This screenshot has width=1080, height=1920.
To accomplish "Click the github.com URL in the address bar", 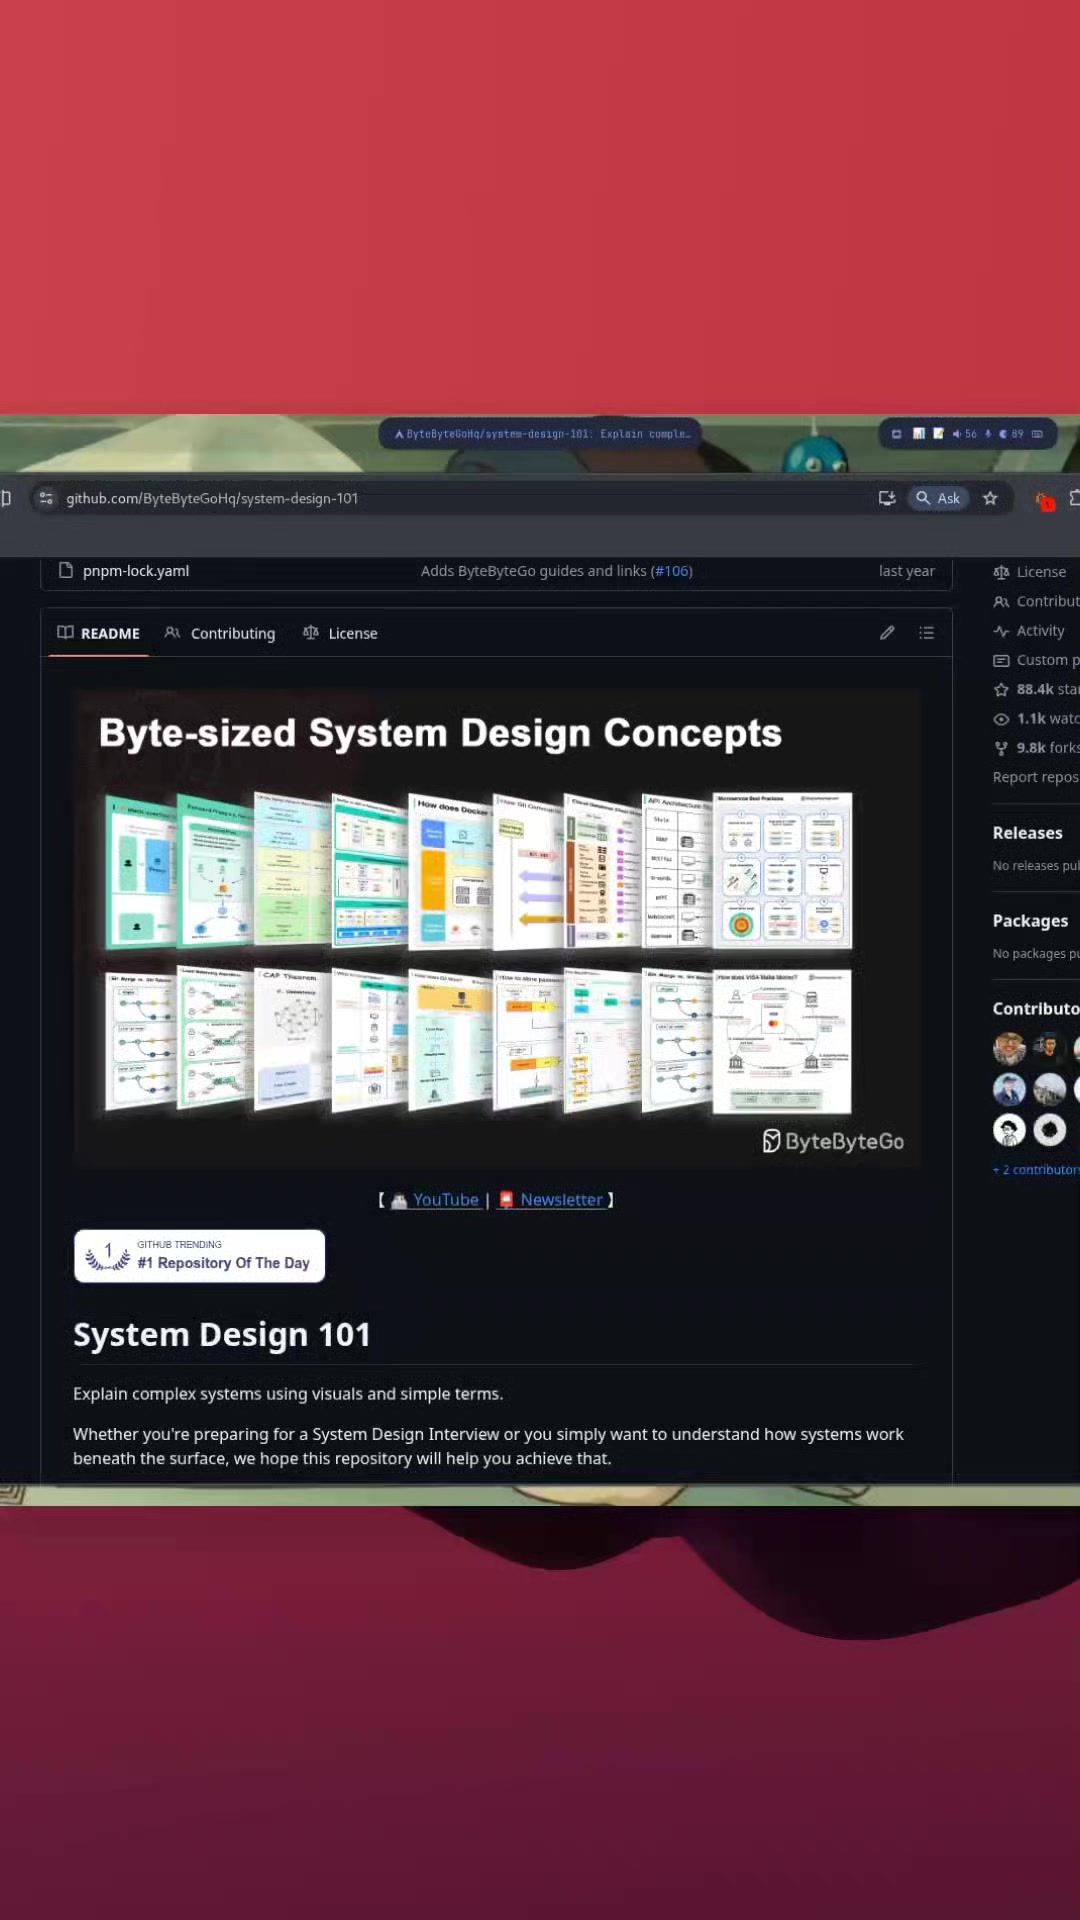I will point(212,498).
